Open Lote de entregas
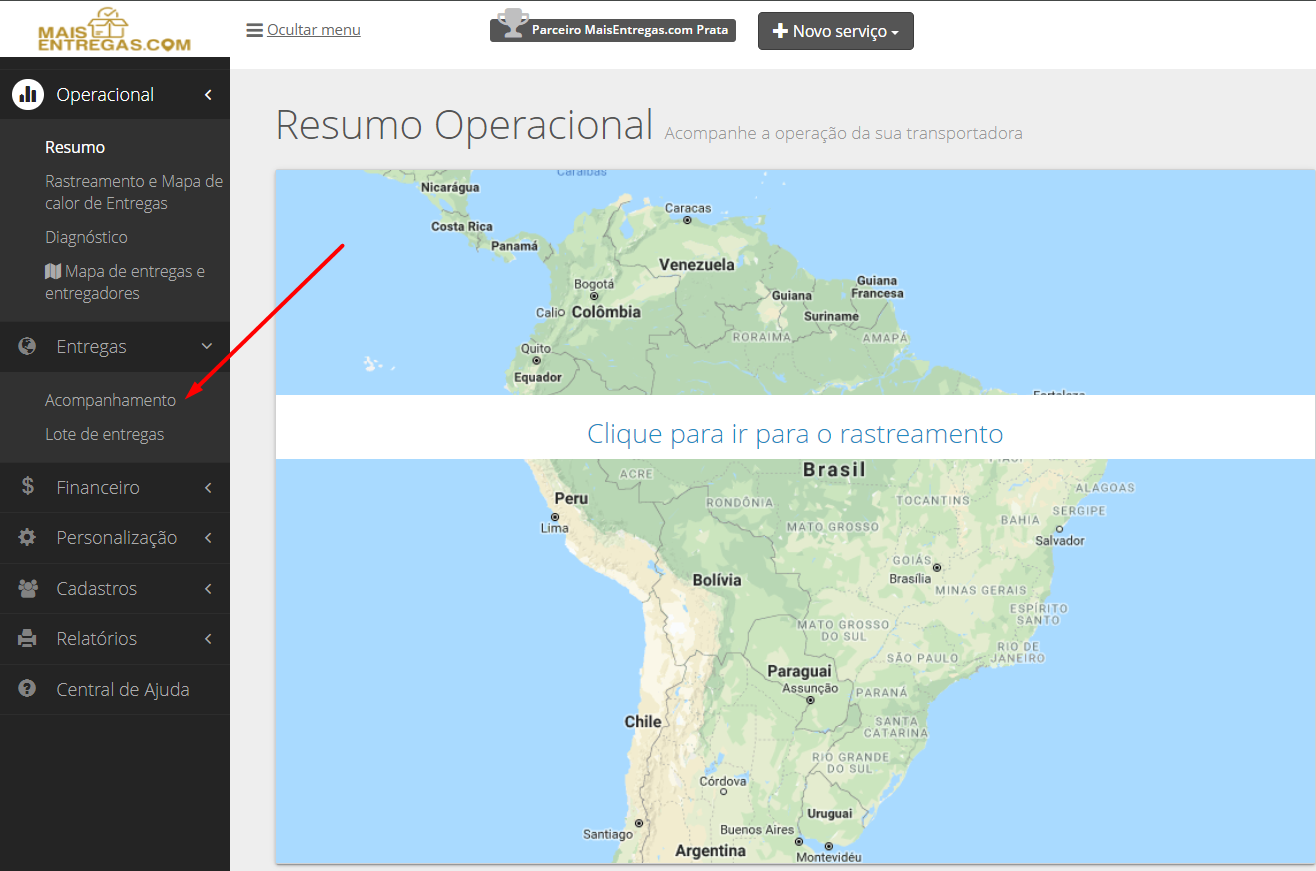The height and width of the screenshot is (871, 1316). [x=104, y=434]
